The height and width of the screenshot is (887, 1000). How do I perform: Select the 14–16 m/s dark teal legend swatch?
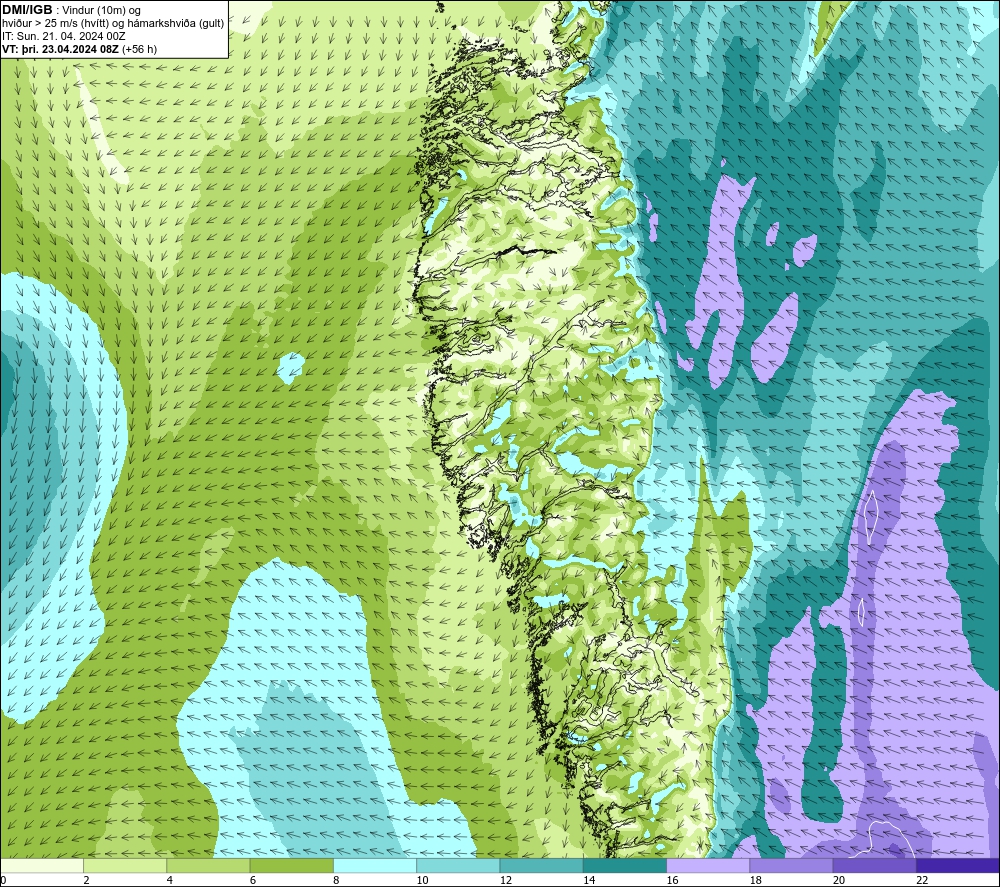coord(625,865)
